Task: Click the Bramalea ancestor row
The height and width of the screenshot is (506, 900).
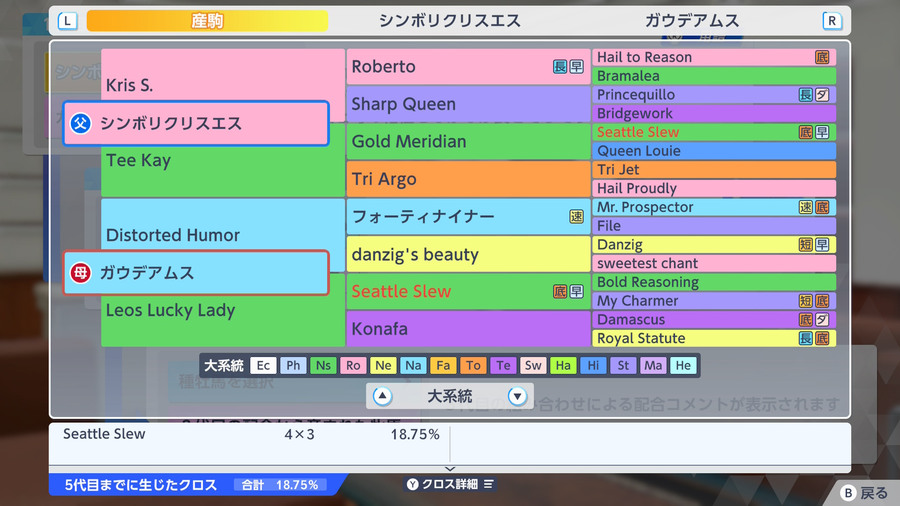Action: pyautogui.click(x=714, y=76)
